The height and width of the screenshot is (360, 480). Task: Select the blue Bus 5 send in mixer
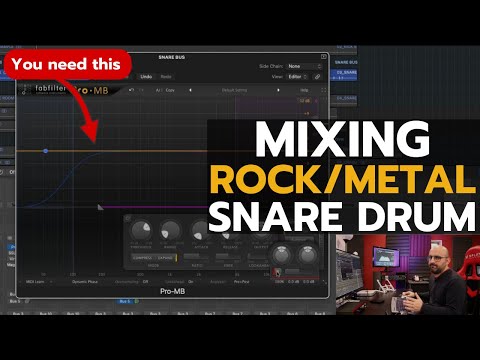pyautogui.click(x=125, y=302)
